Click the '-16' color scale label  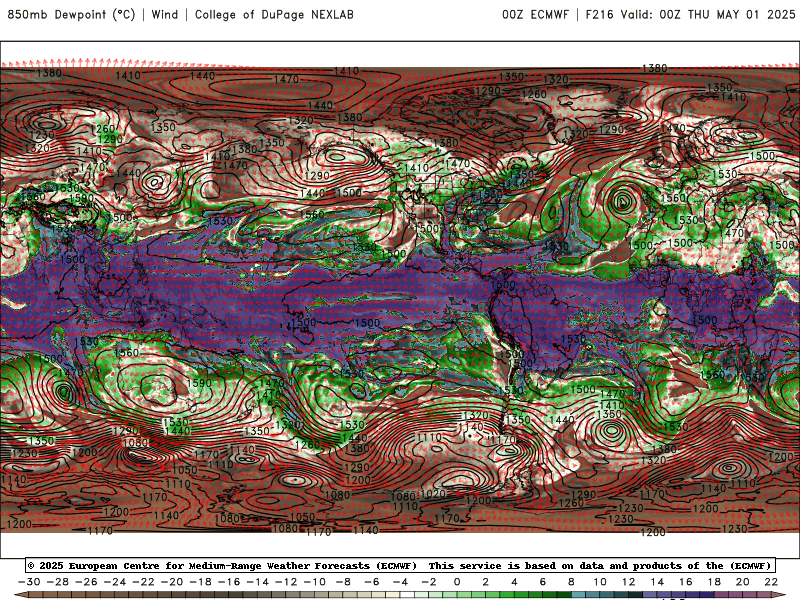point(229,582)
